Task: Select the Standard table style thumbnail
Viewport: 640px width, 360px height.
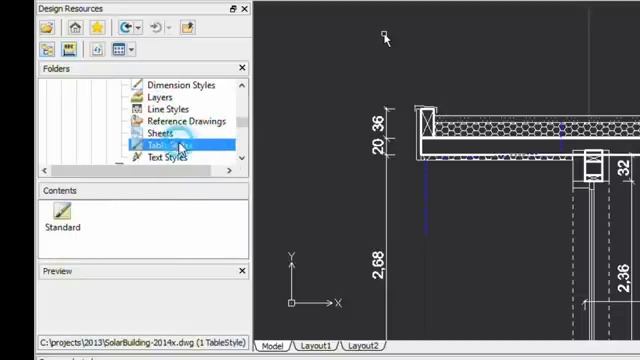Action: point(62,211)
